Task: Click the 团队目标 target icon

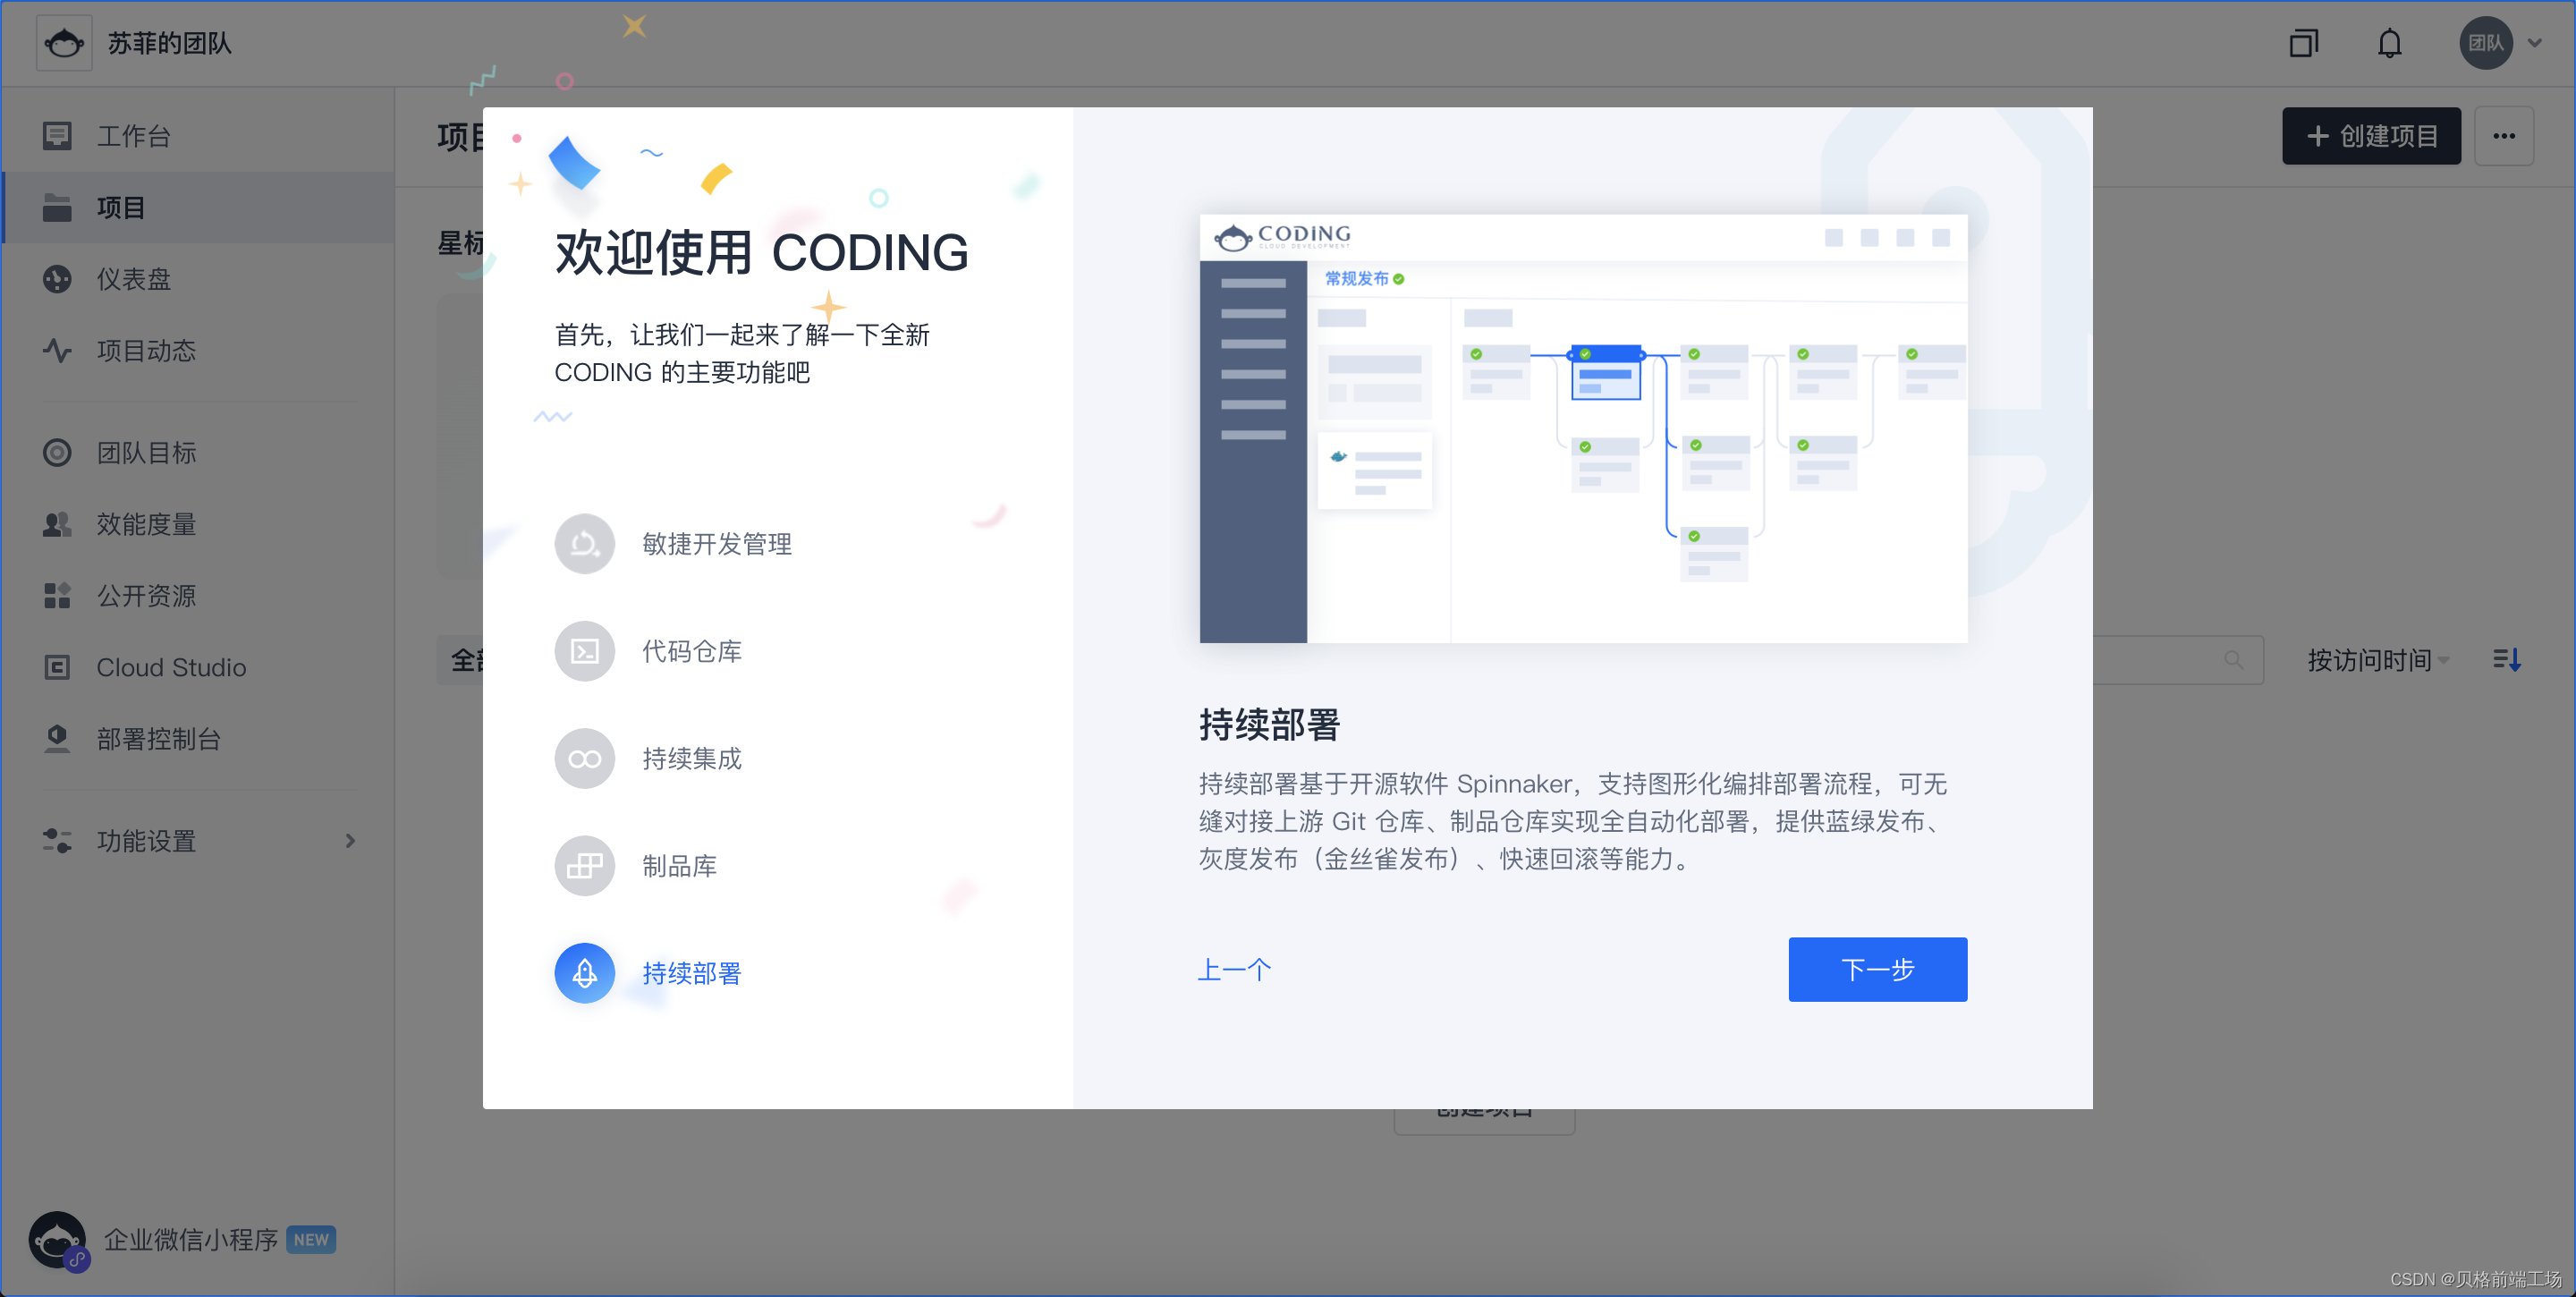Action: point(57,453)
